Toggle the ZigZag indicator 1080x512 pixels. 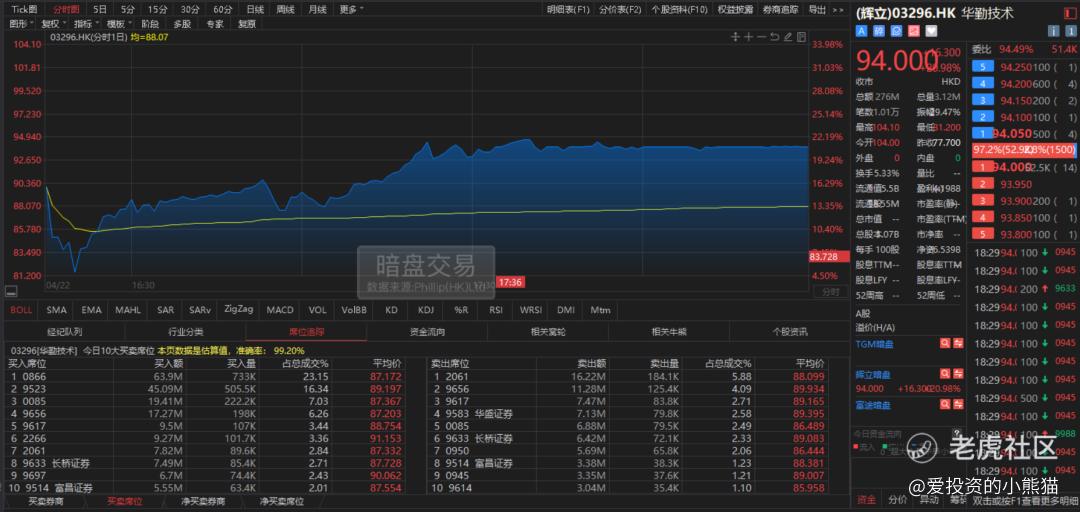pos(239,310)
